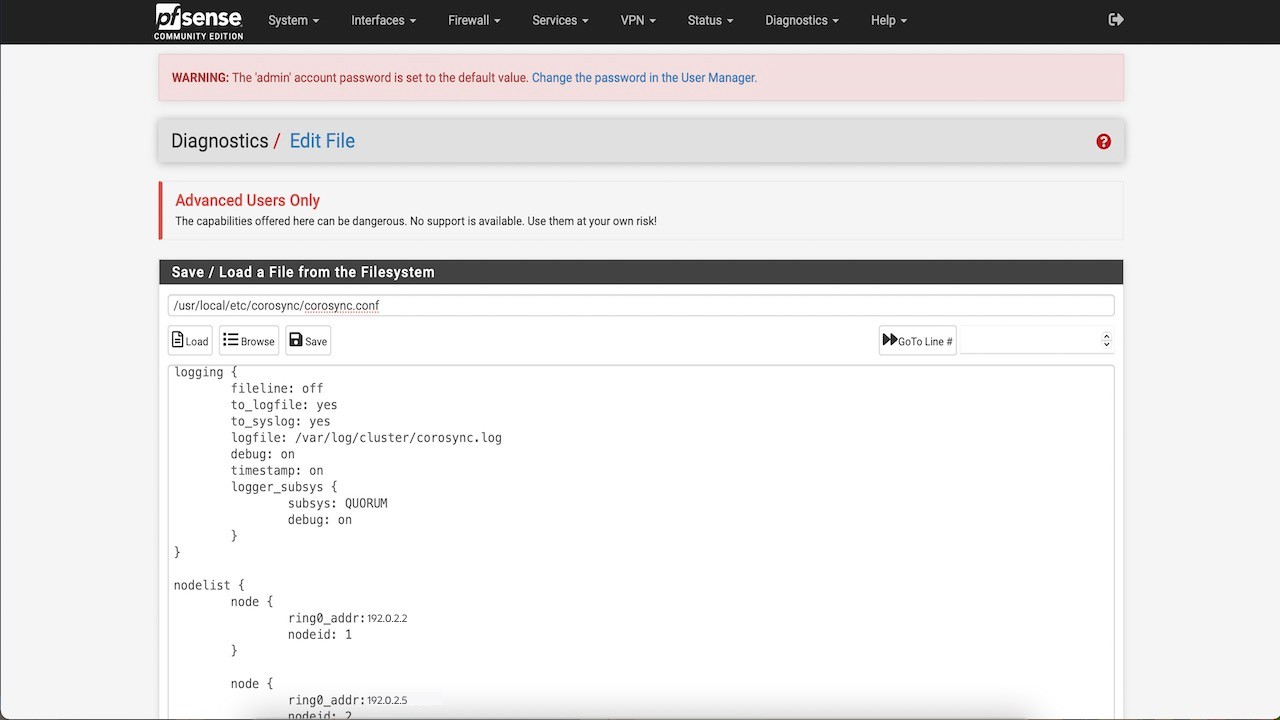
Task: Open the System dropdown menu
Action: (x=293, y=20)
